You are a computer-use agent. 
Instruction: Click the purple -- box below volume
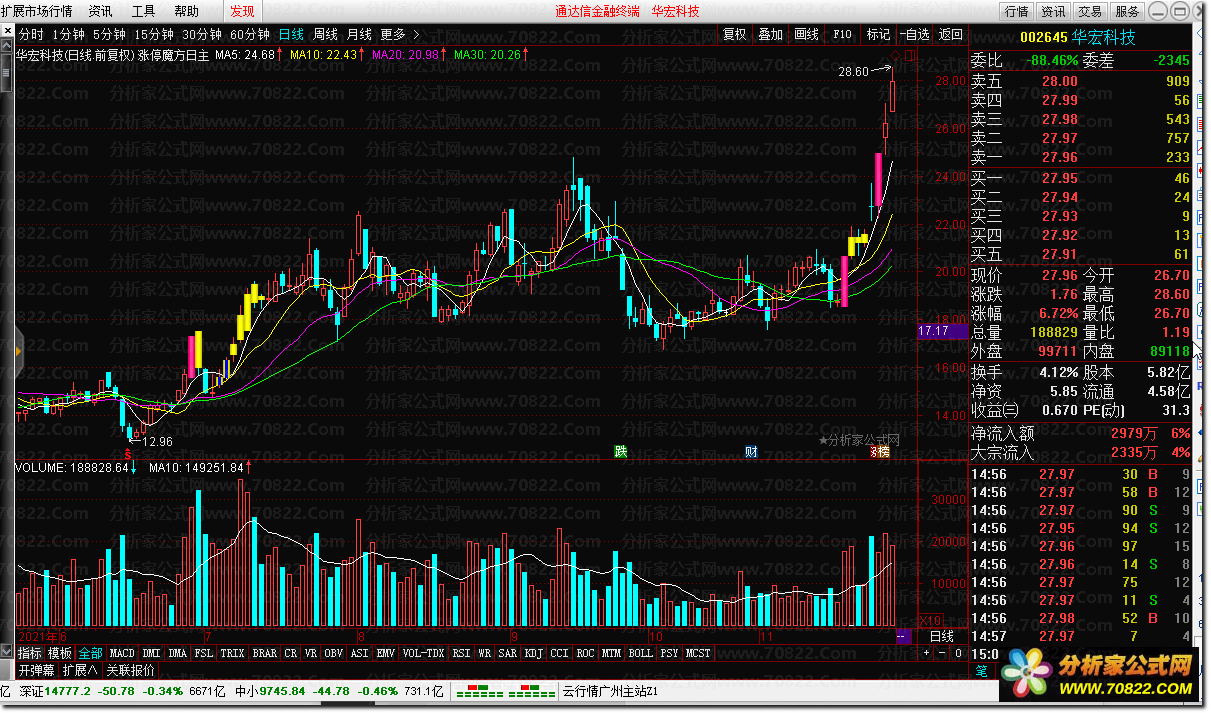point(902,636)
